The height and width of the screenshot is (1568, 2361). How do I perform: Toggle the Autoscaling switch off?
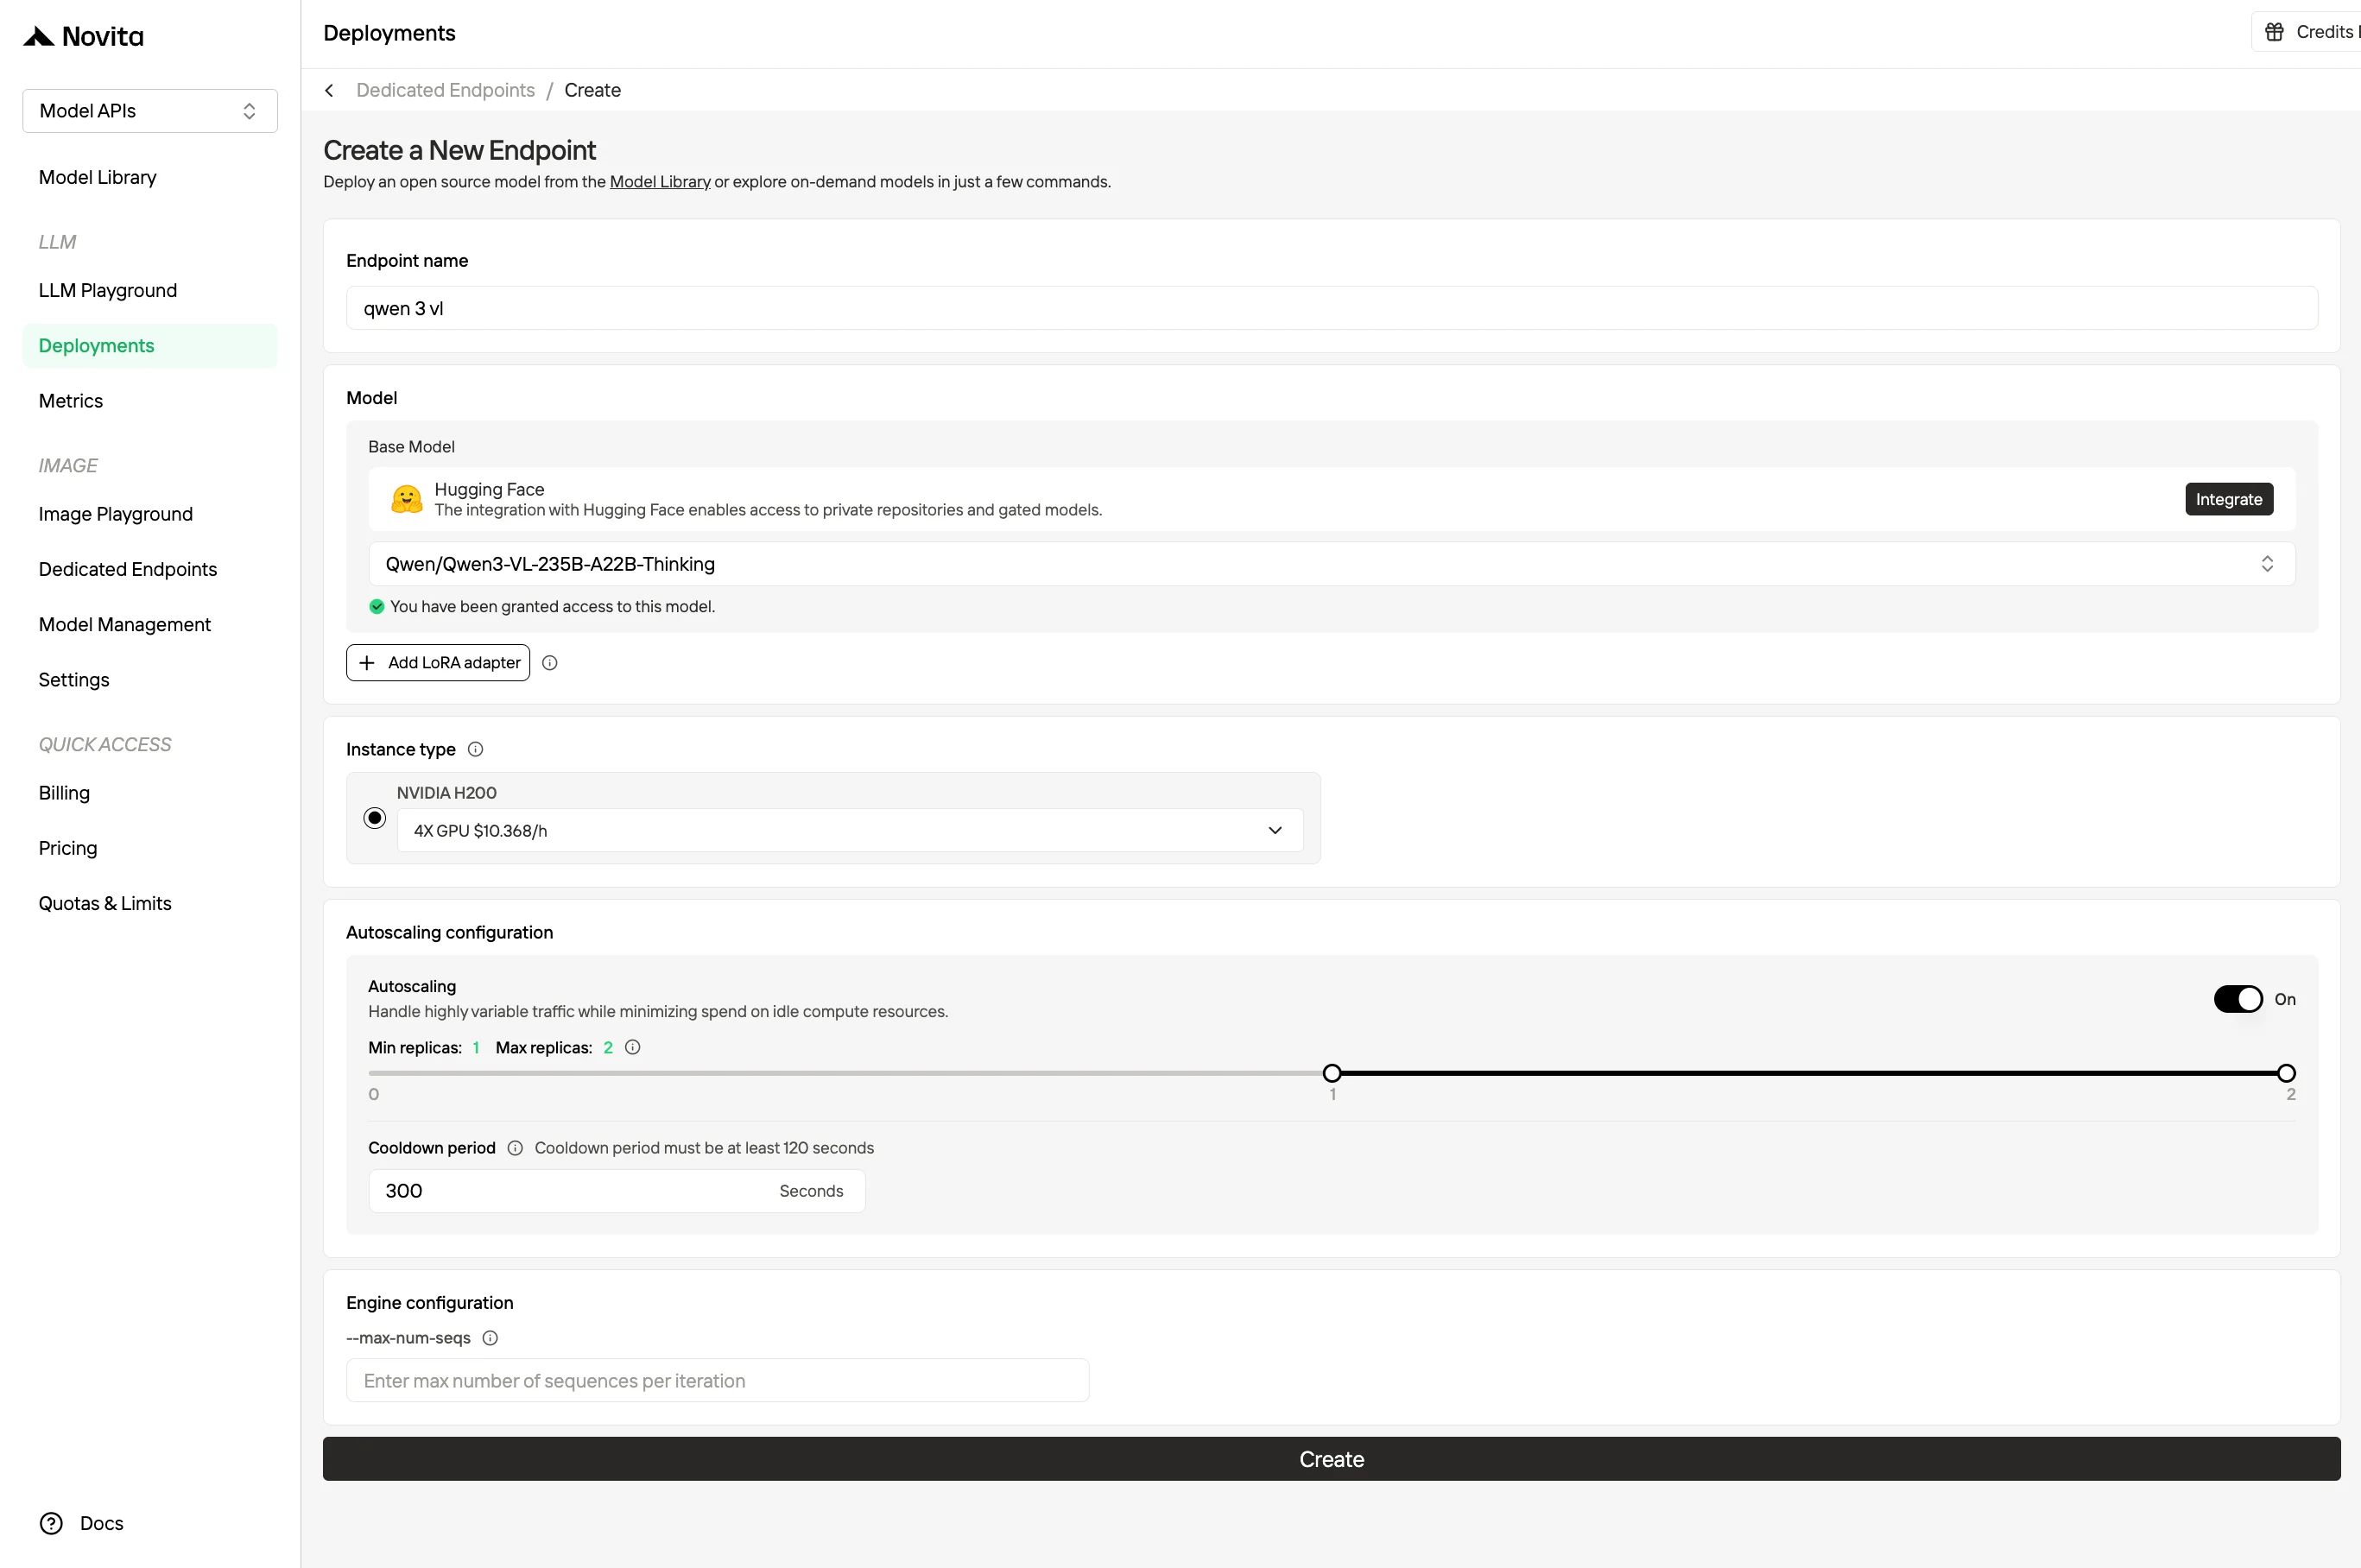pos(2237,999)
